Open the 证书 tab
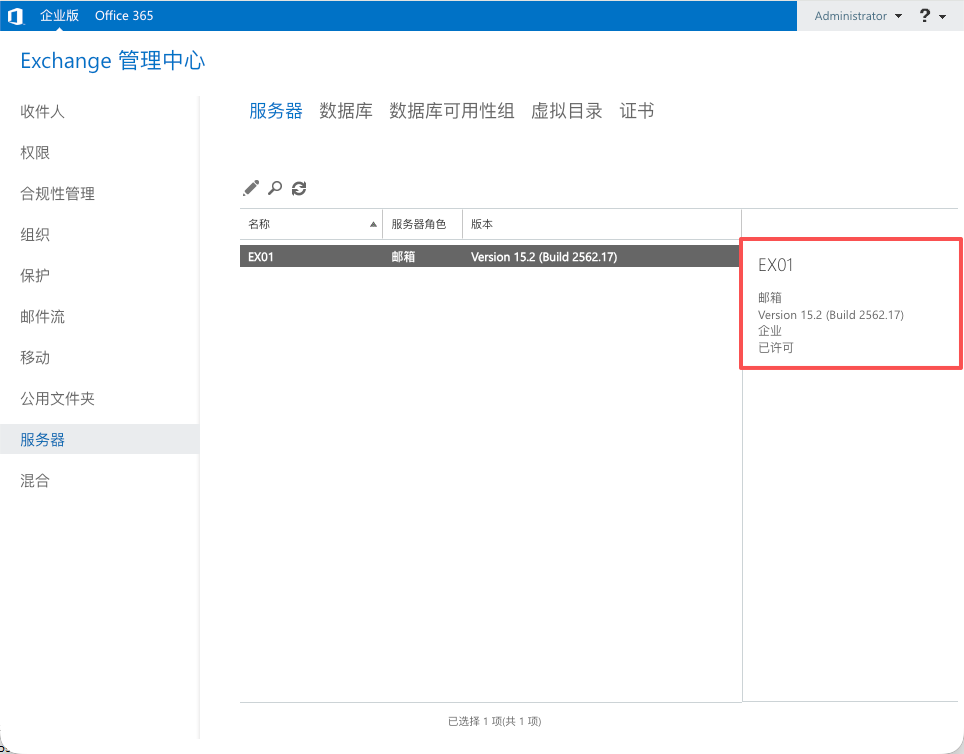 [637, 111]
